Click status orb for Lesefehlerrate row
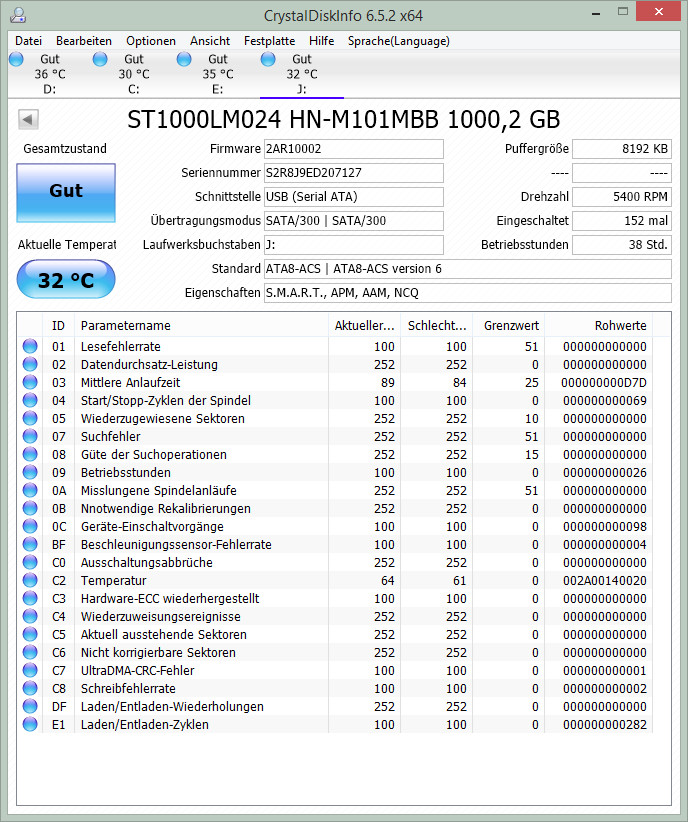 pyautogui.click(x=30, y=346)
